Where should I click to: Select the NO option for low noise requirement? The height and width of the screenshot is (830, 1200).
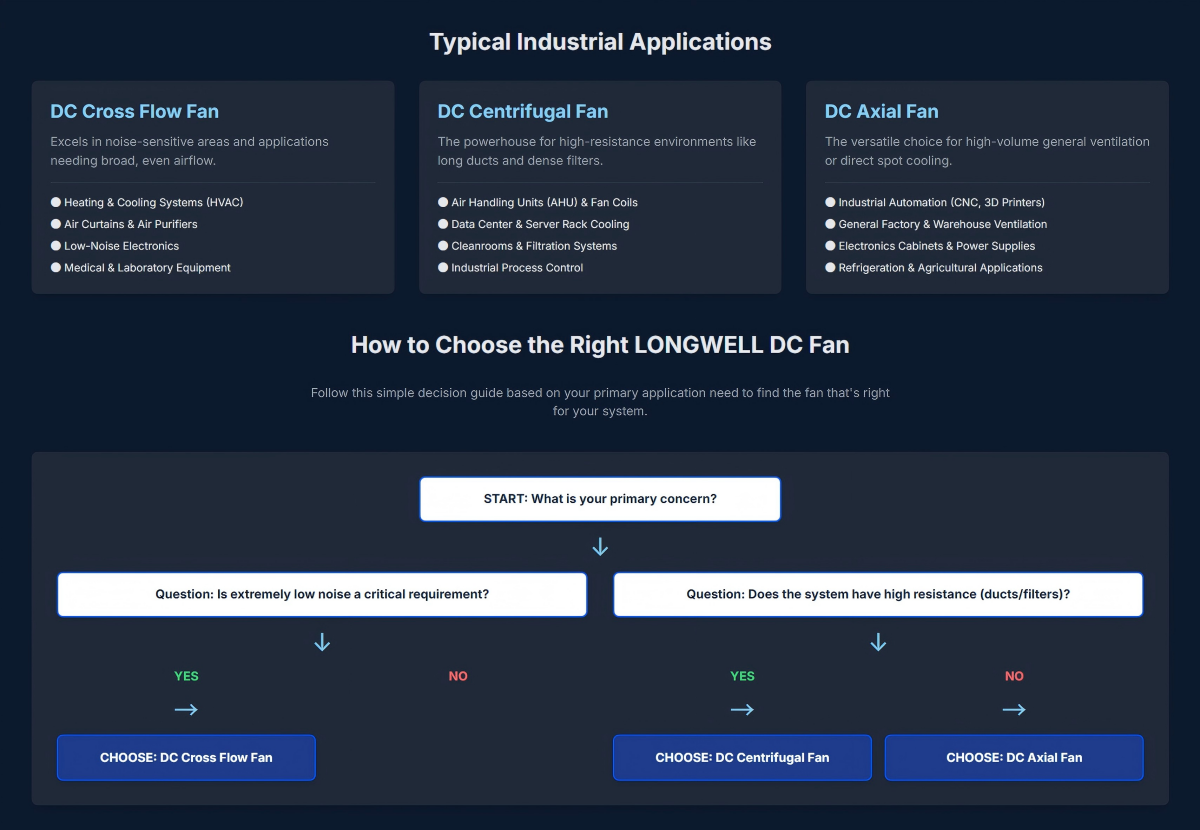tap(458, 676)
